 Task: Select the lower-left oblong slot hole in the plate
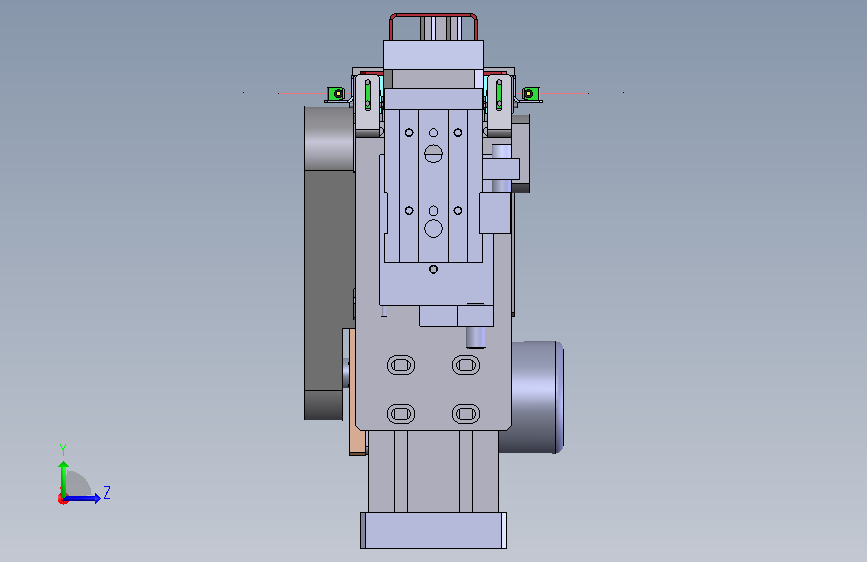[x=401, y=414]
